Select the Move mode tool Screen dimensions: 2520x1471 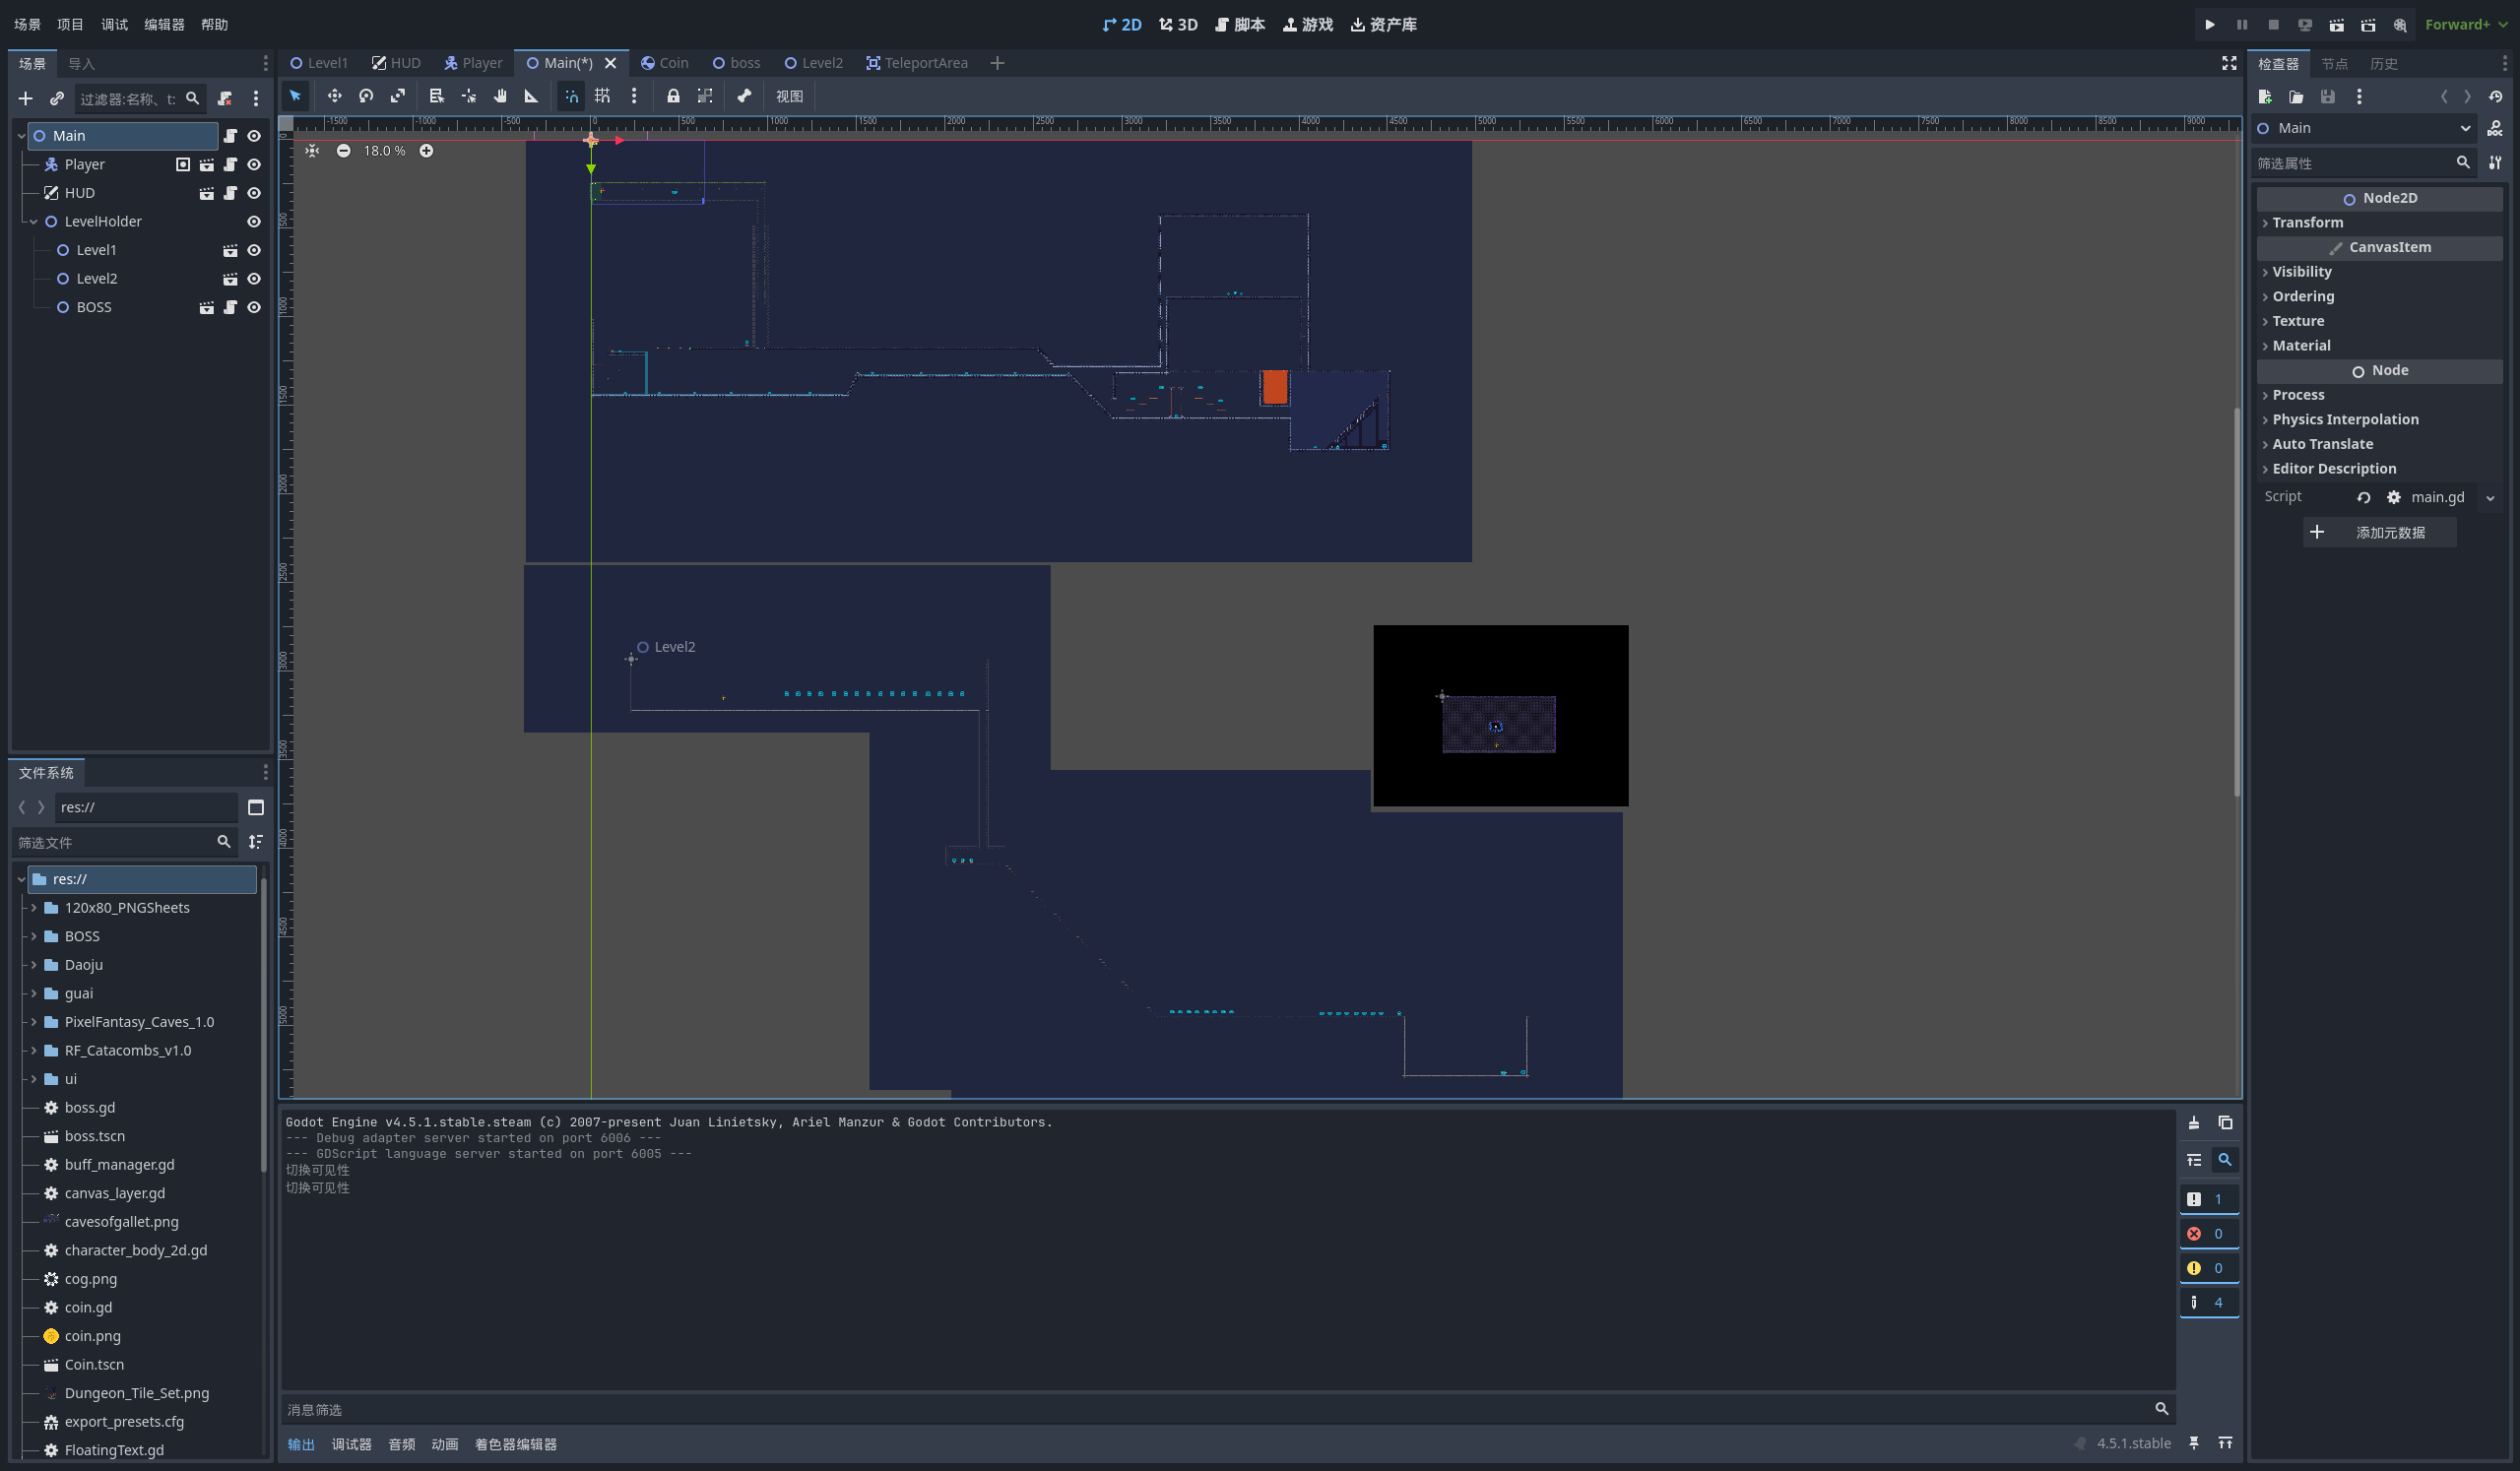pos(334,96)
